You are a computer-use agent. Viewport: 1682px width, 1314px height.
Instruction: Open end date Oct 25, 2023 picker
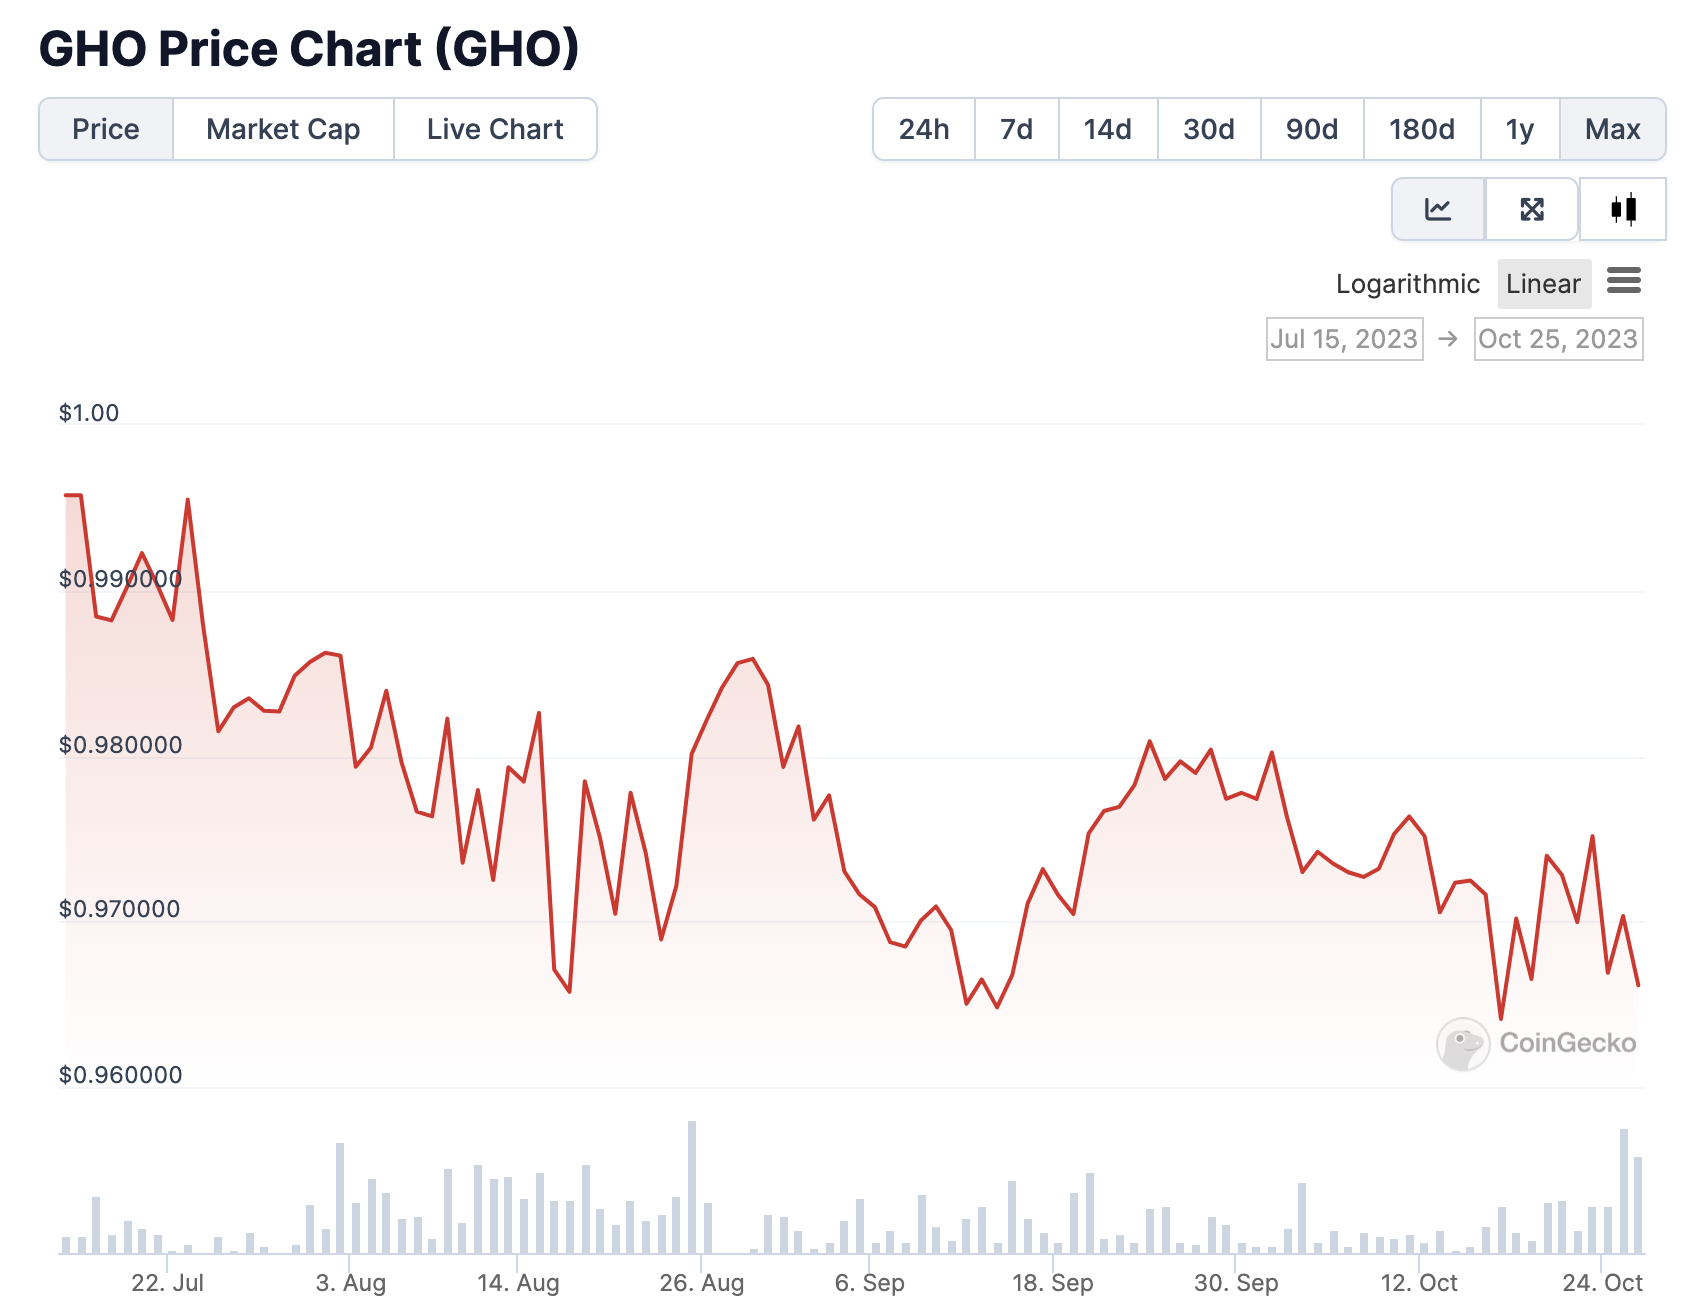[x=1558, y=339]
